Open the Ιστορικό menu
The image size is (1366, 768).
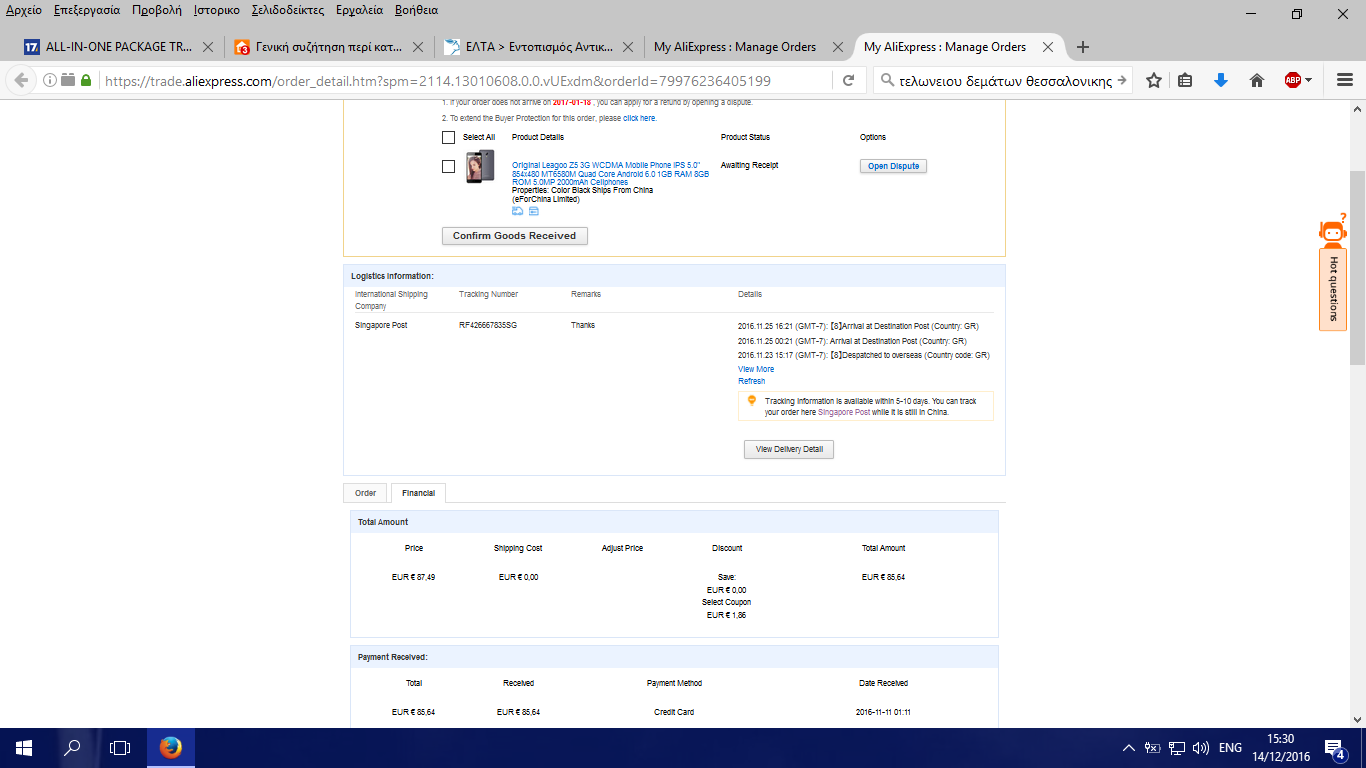pos(215,10)
